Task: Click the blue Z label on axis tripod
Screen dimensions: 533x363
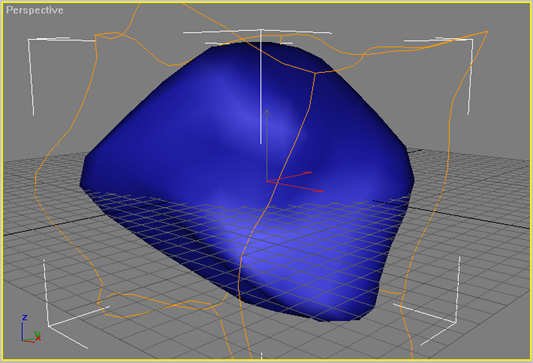Action: tap(24, 317)
